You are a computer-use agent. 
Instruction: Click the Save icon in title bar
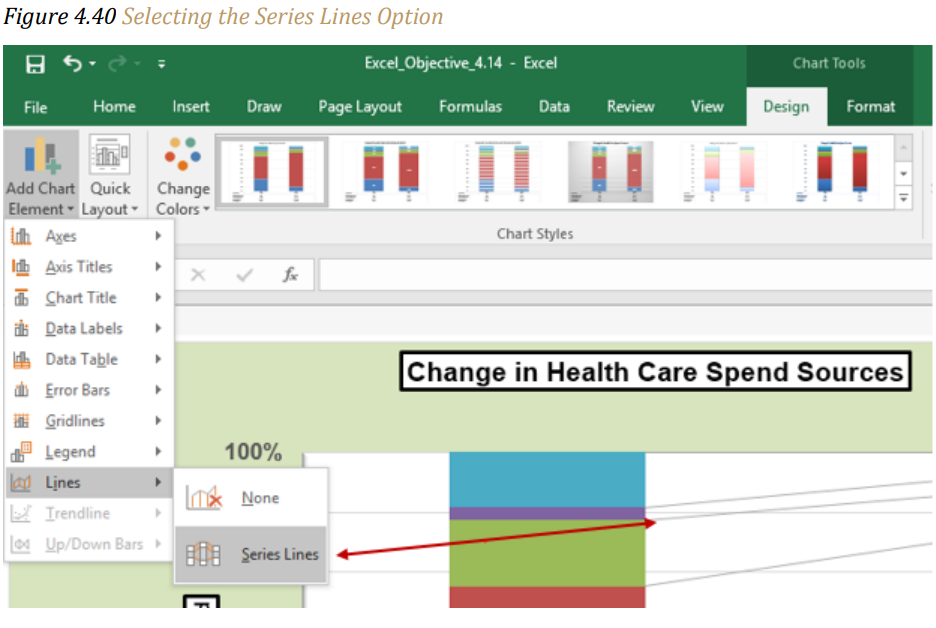35,64
